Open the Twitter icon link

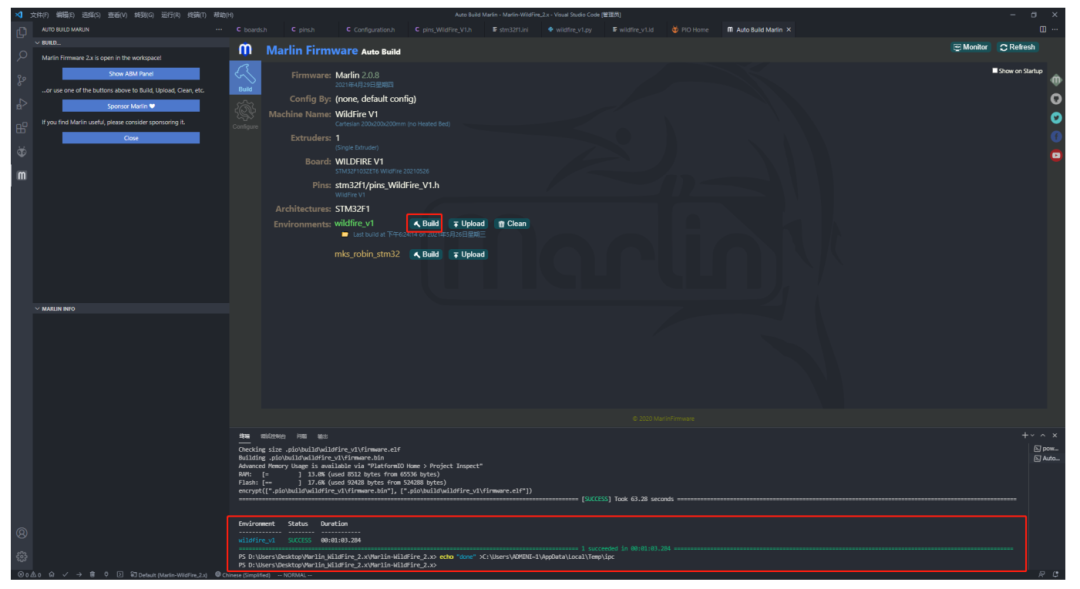(x=1056, y=118)
